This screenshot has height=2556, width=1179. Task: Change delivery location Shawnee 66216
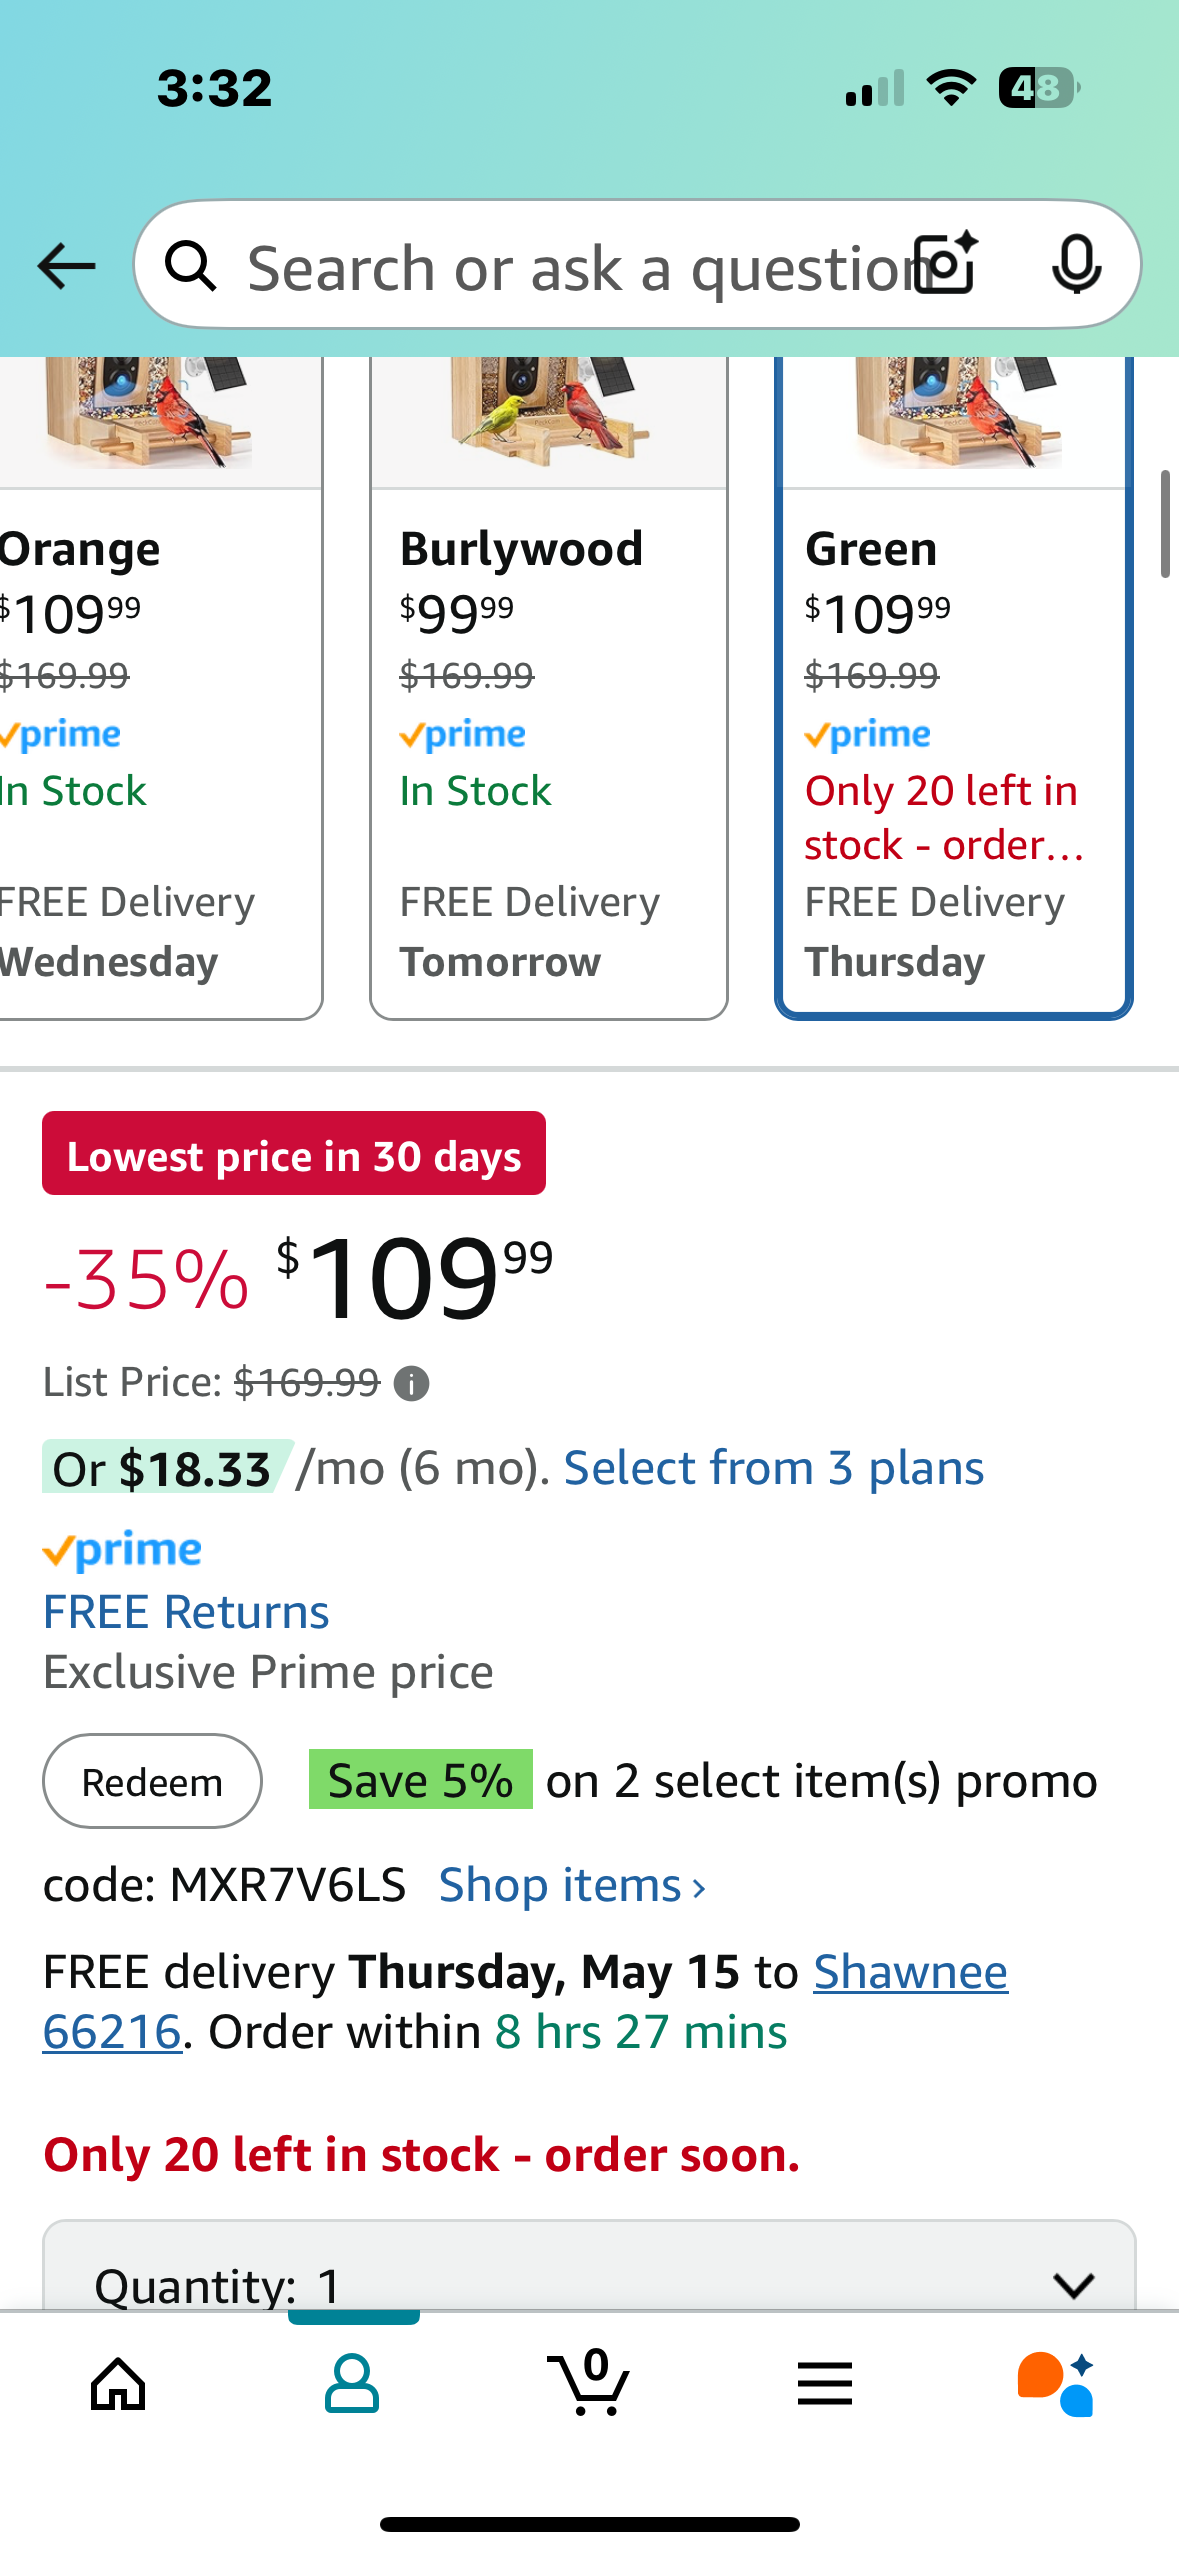[525, 2002]
